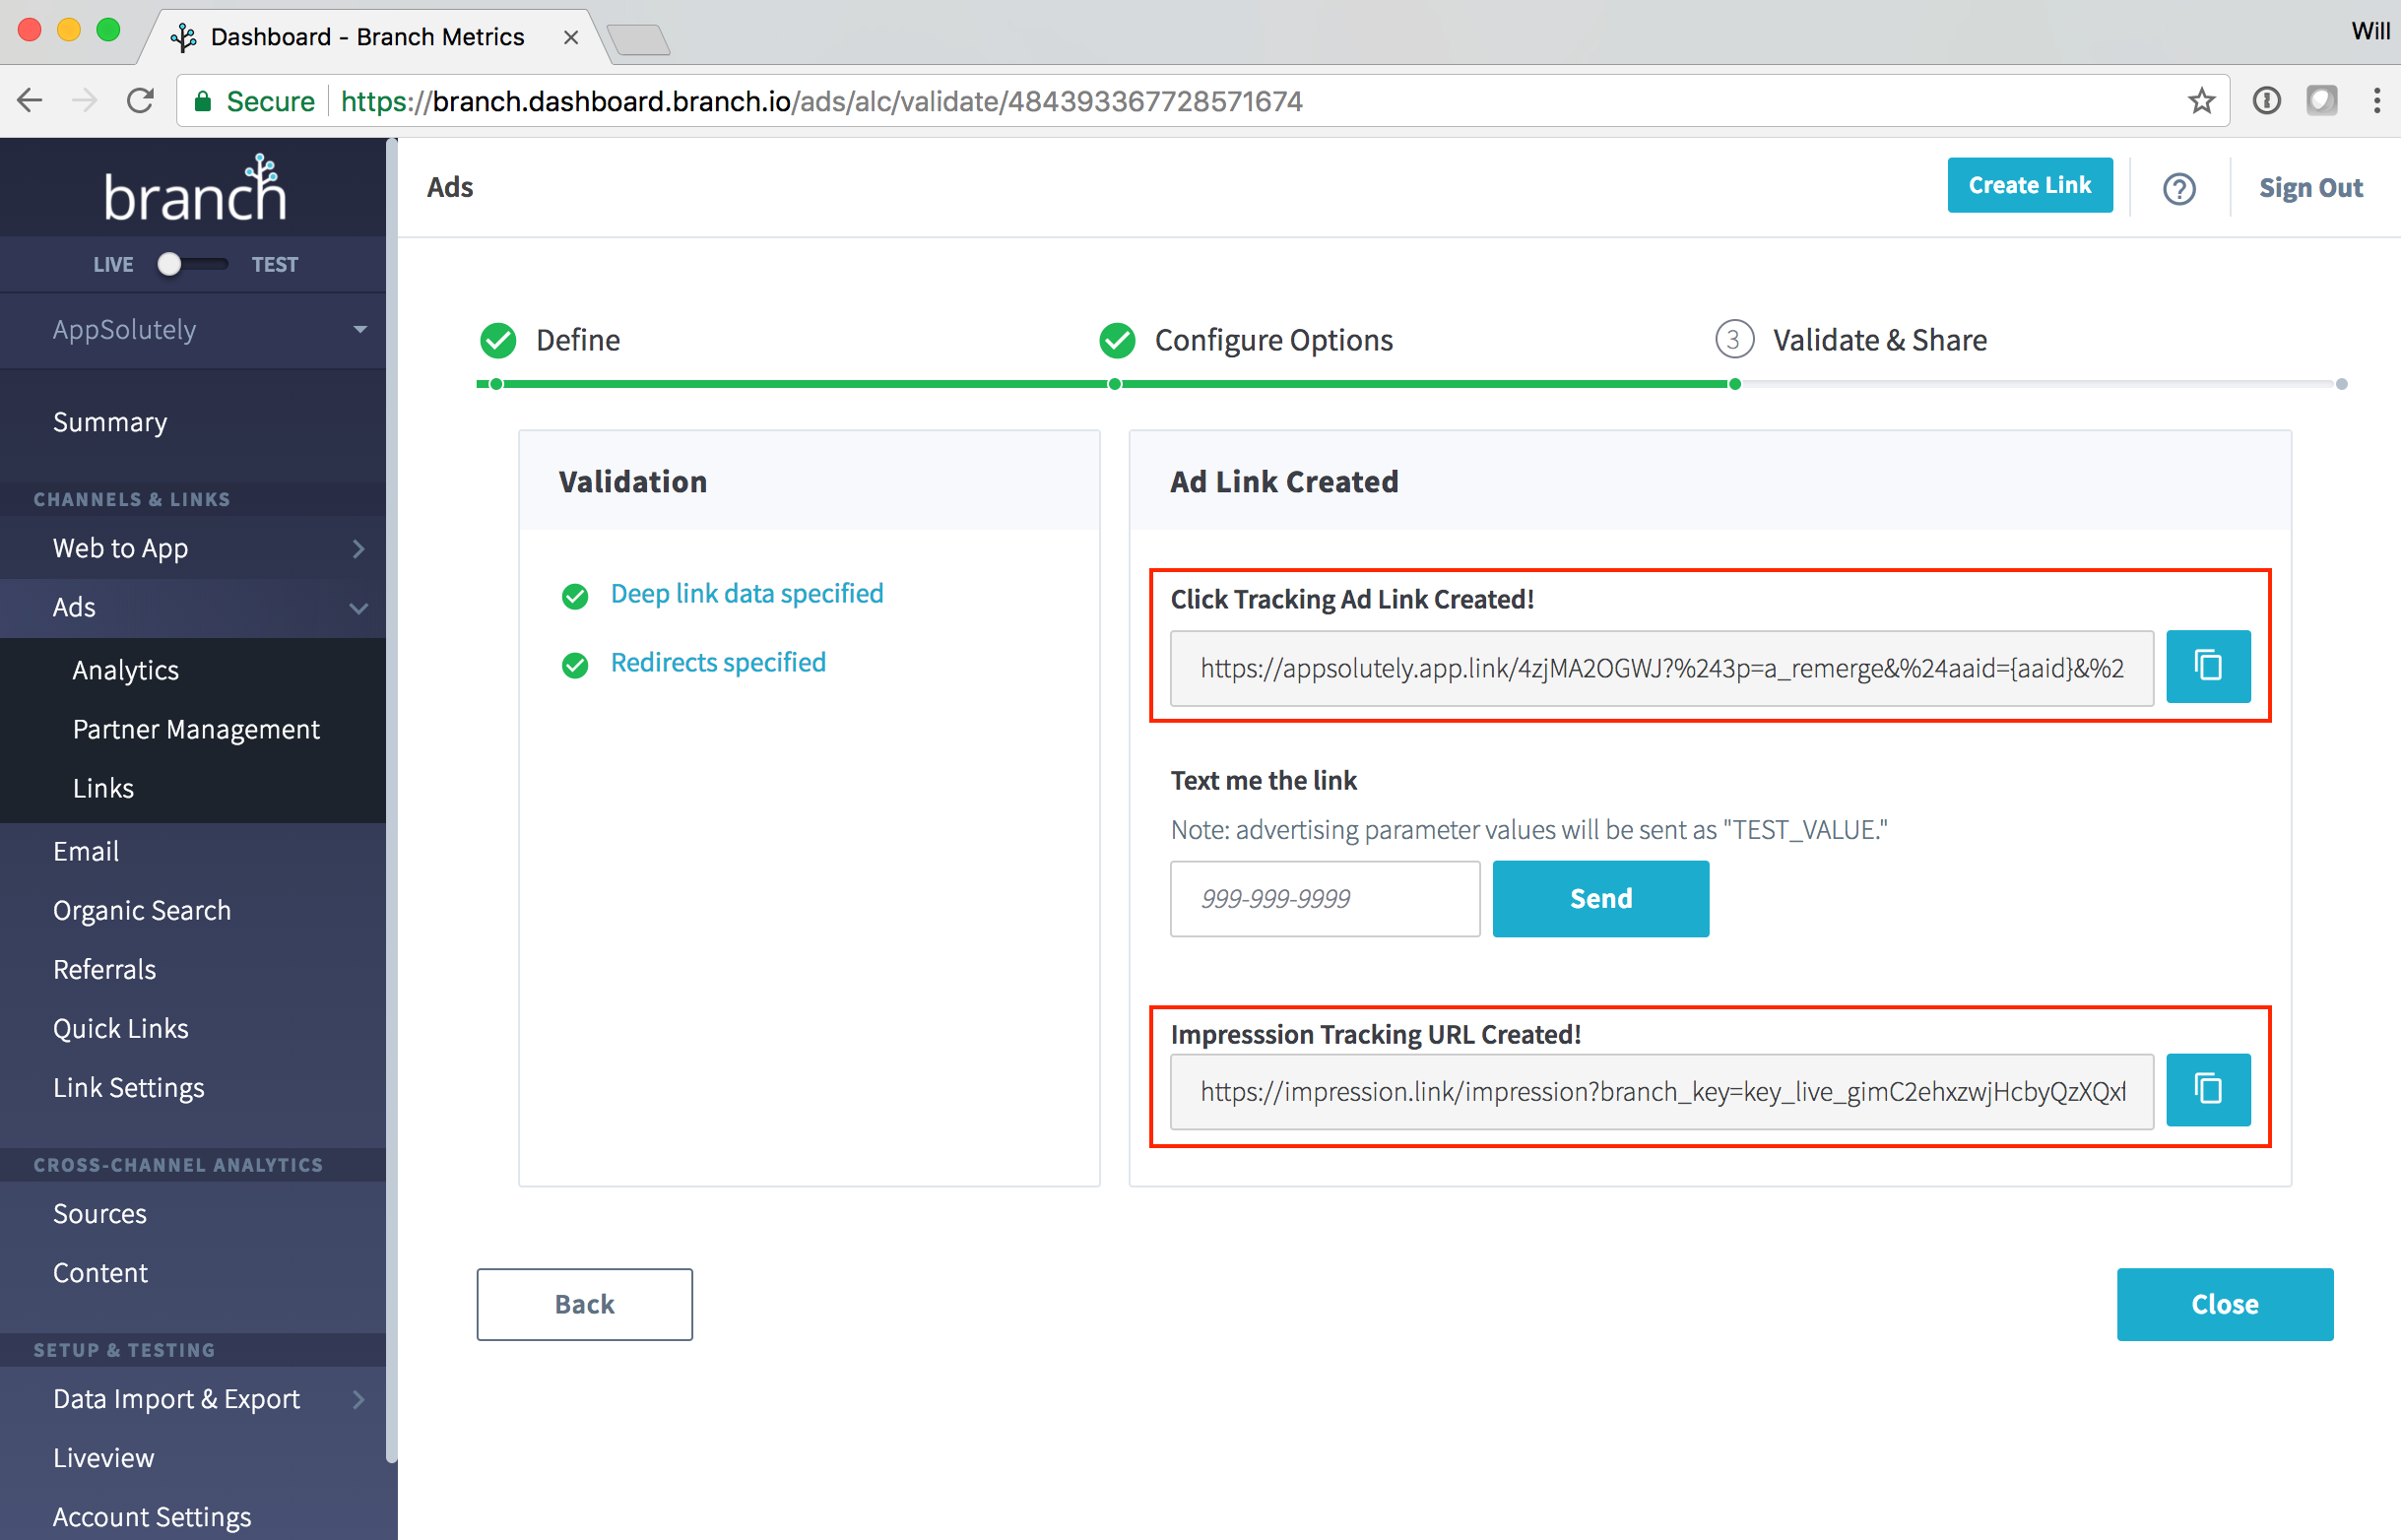
Task: Click the Branch logo in sidebar
Action: (x=196, y=188)
